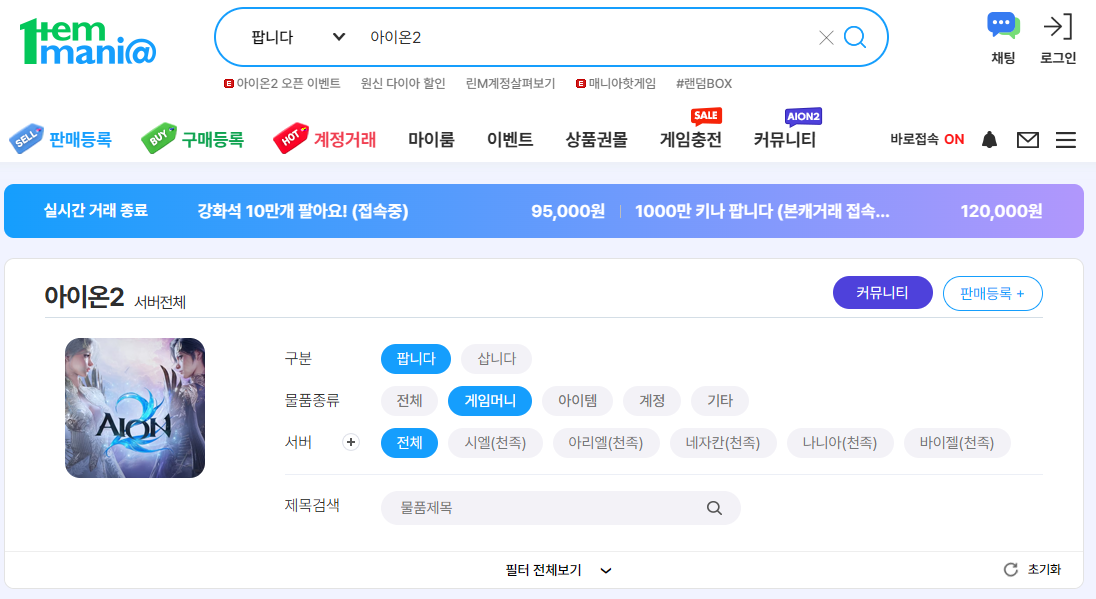Open the mail envelope icon
This screenshot has width=1096, height=599.
click(x=1028, y=140)
